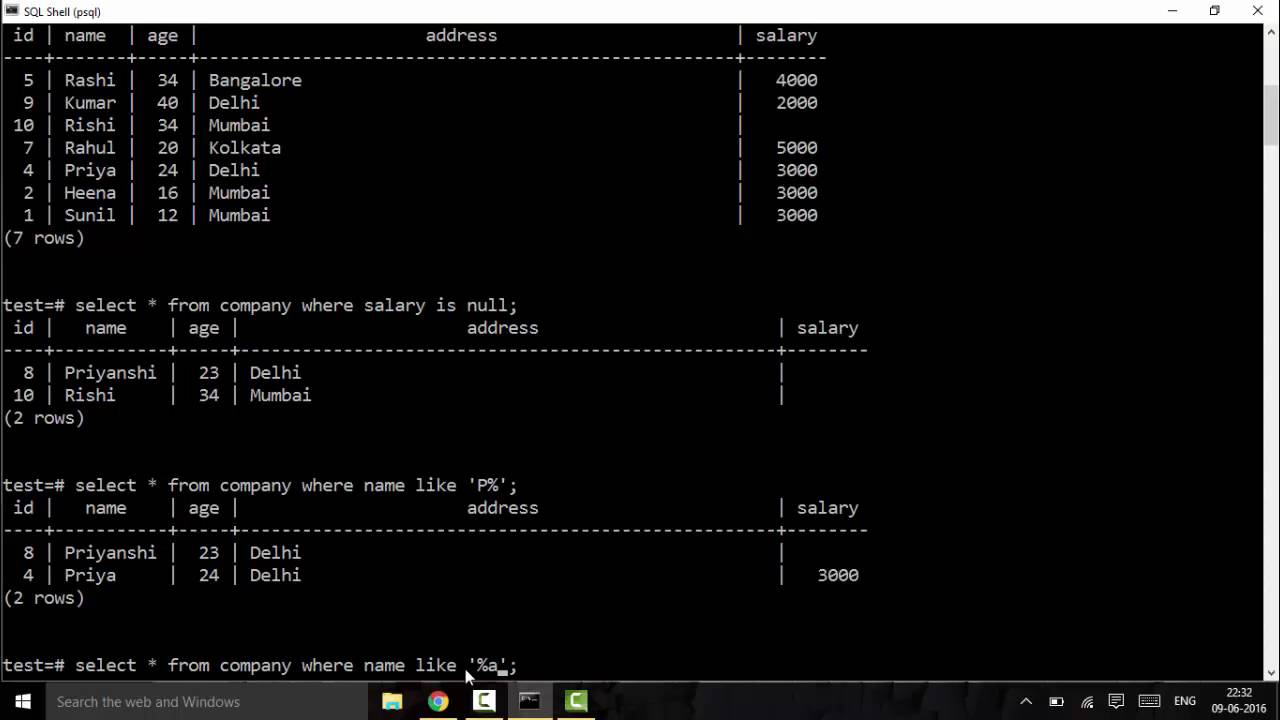The image size is (1280, 720).
Task: Click Priyanshi in the salary null results
Action: click(110, 373)
